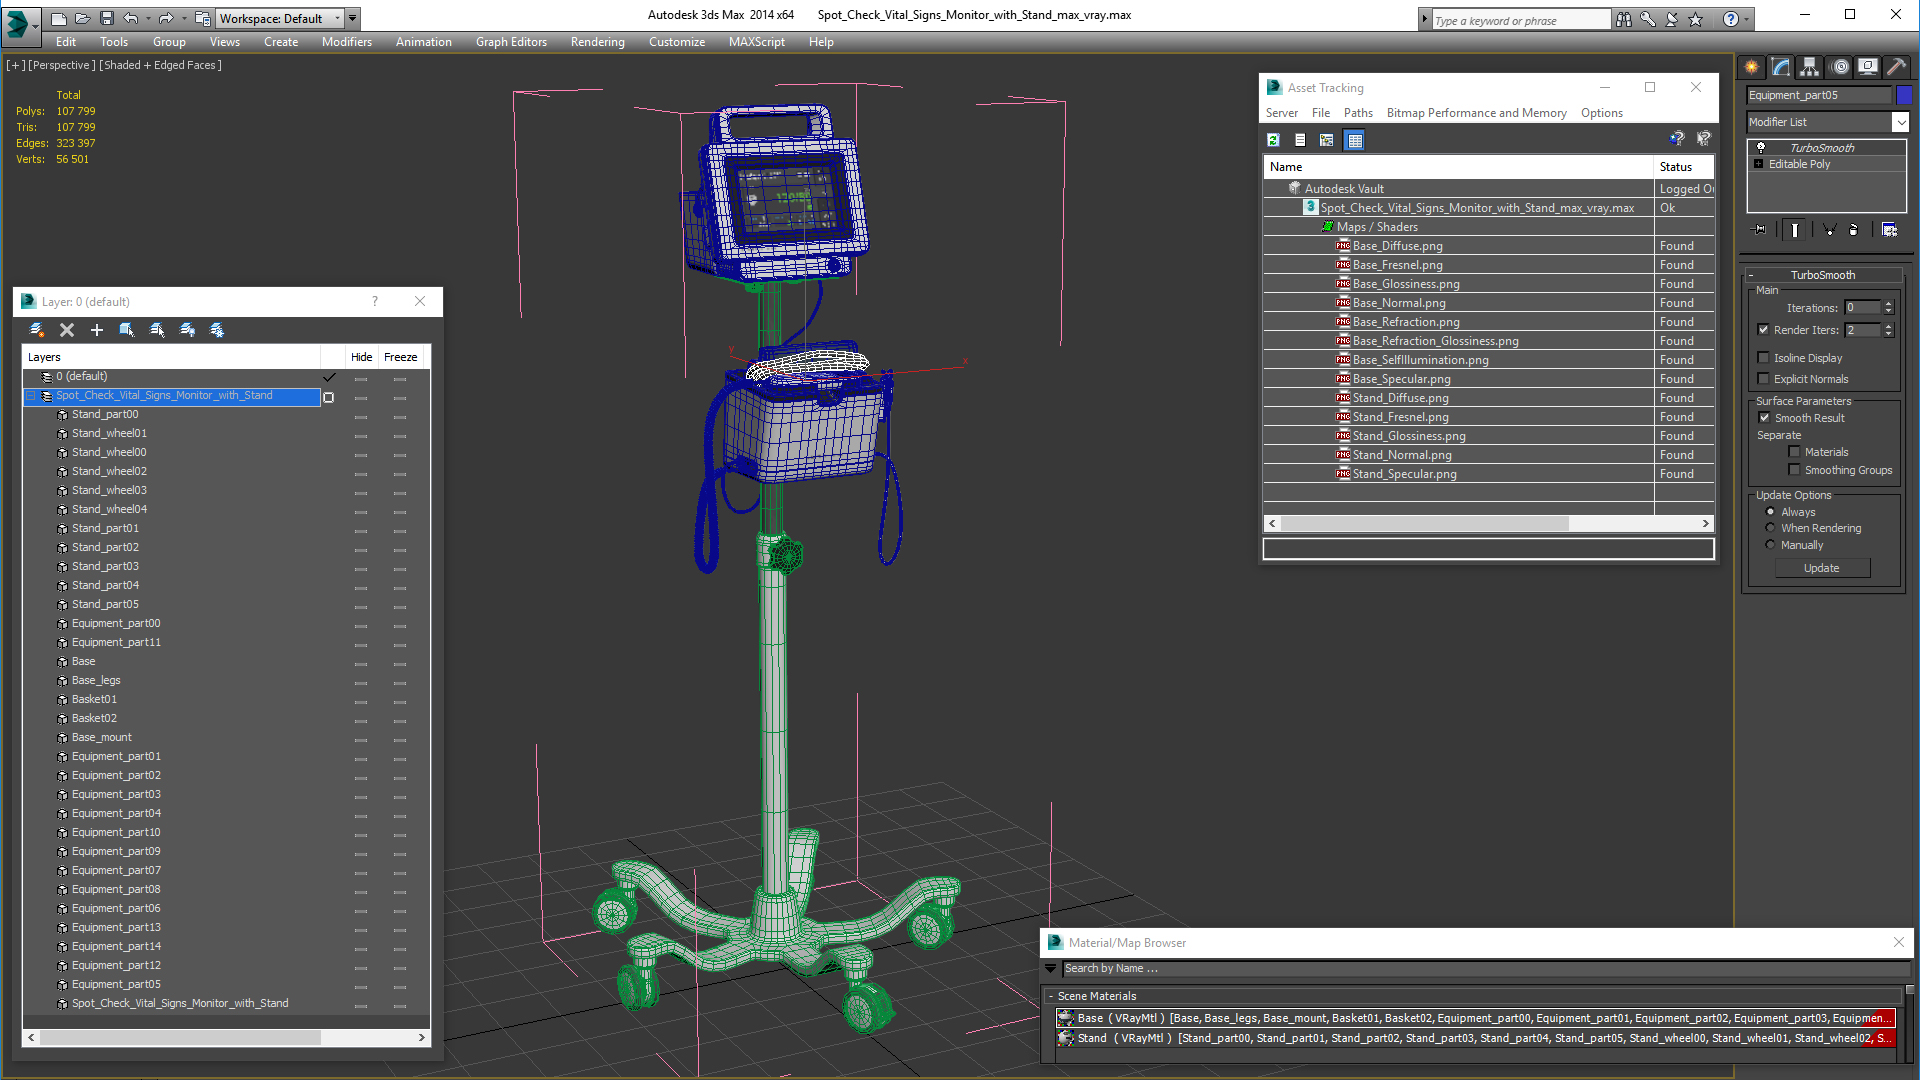Select the Manually update option
The width and height of the screenshot is (1920, 1080).
[x=1771, y=545]
